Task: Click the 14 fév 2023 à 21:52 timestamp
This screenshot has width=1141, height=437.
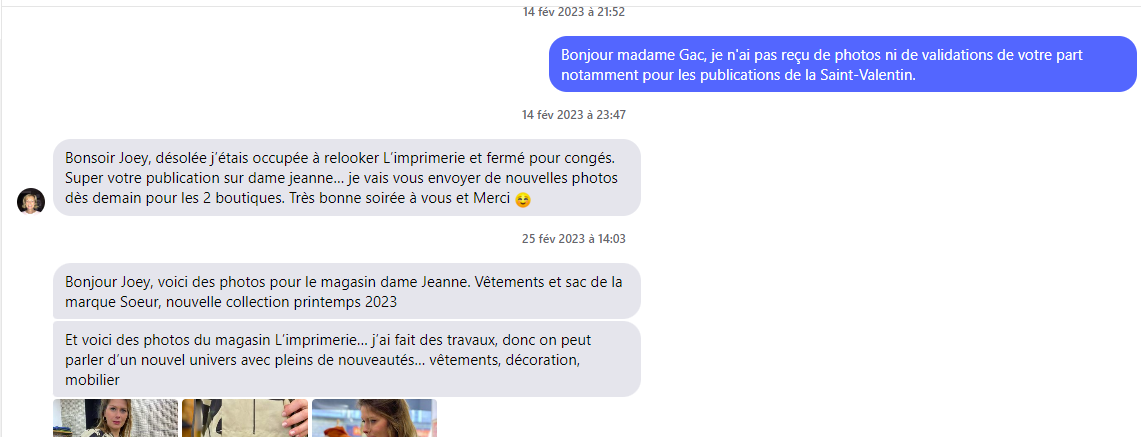Action: pos(574,12)
